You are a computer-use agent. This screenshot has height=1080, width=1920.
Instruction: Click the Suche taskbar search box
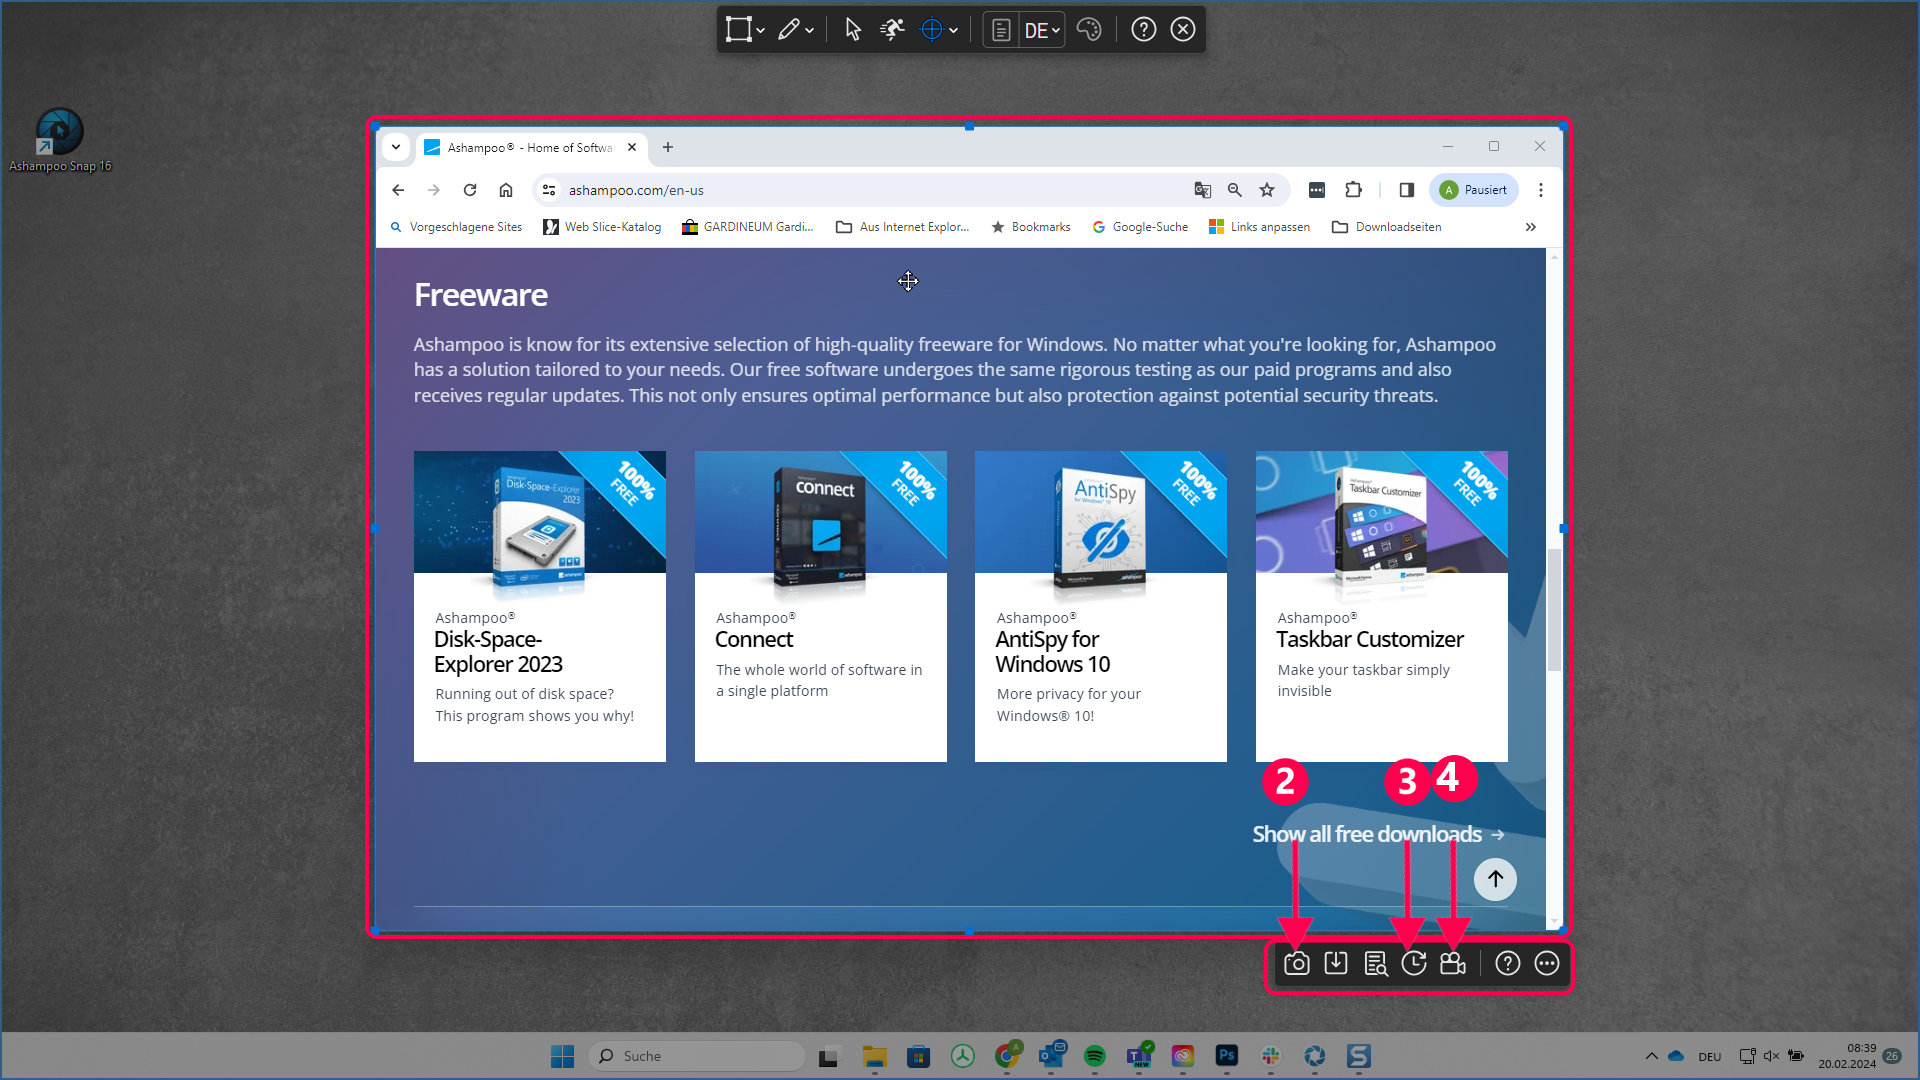(697, 1056)
